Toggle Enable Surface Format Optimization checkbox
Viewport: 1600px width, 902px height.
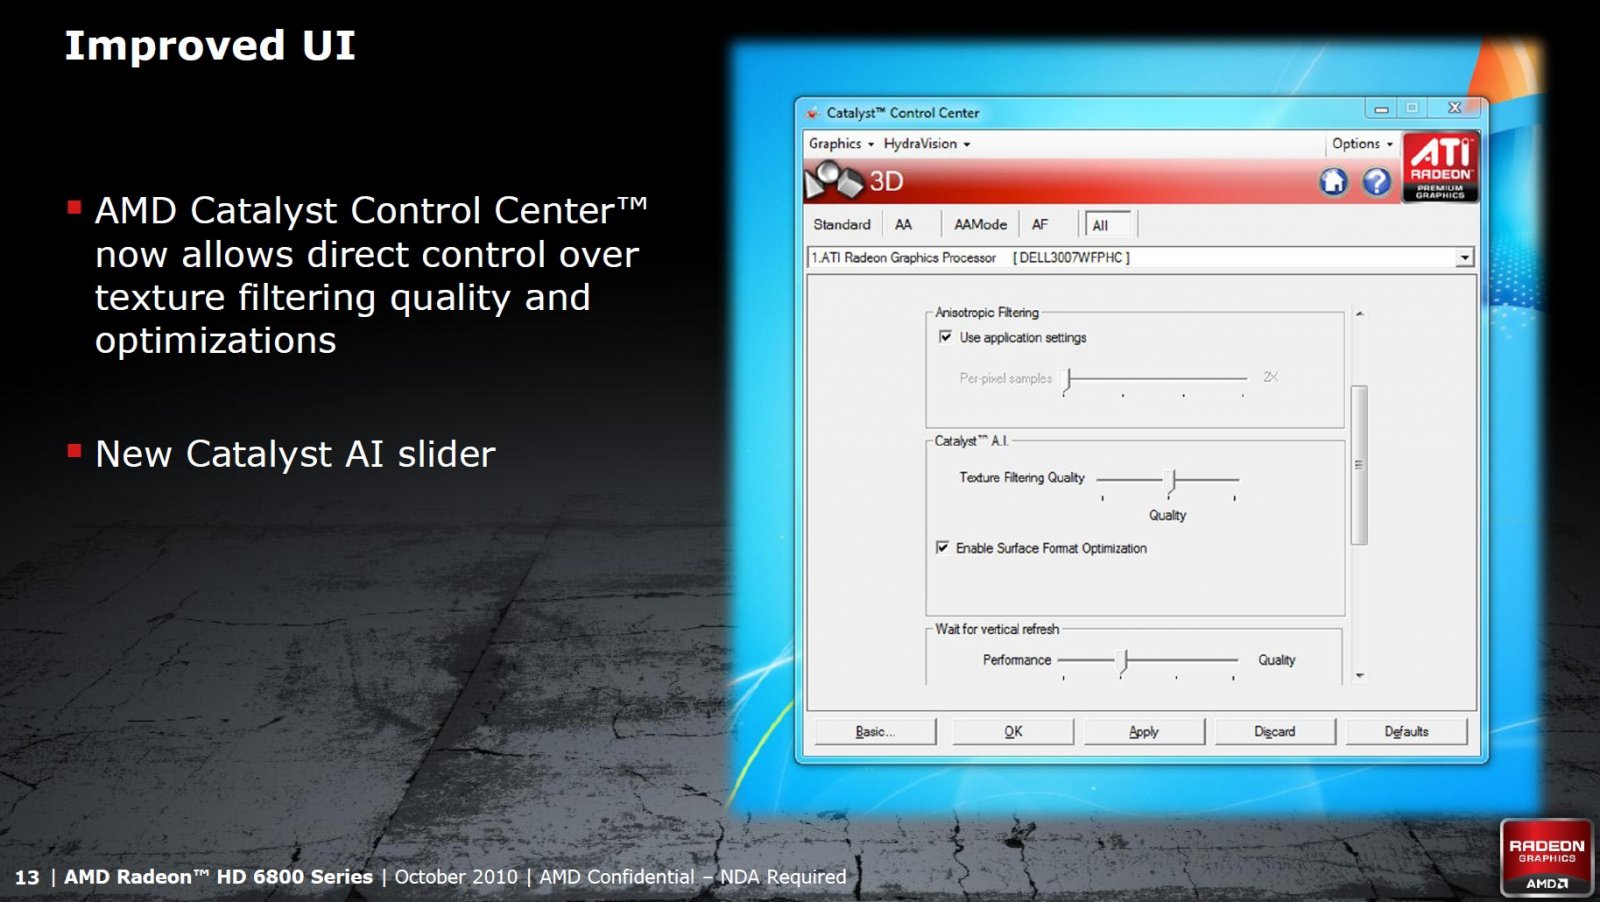pos(942,547)
